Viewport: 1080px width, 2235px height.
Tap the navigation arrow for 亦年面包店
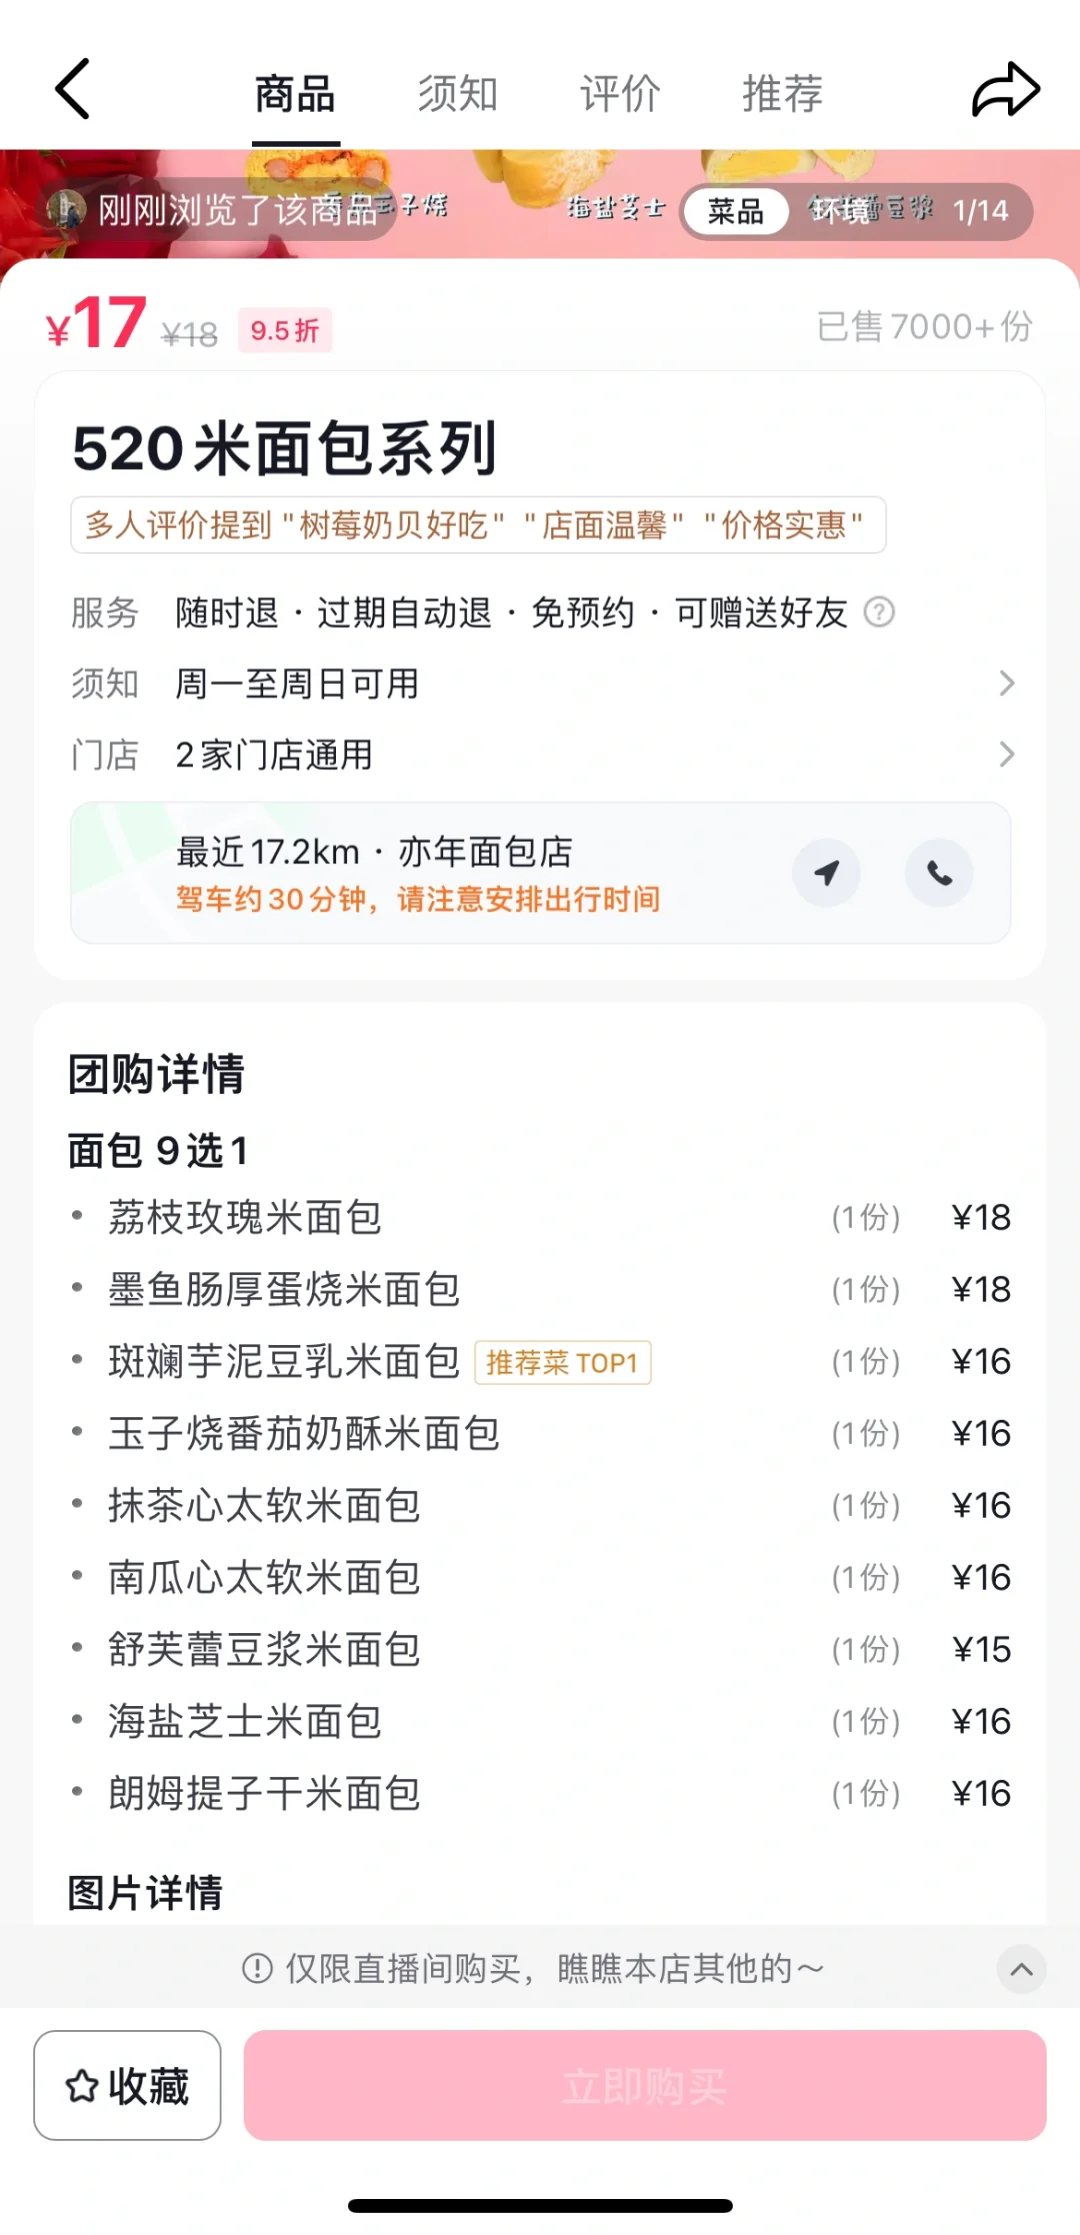tap(826, 873)
